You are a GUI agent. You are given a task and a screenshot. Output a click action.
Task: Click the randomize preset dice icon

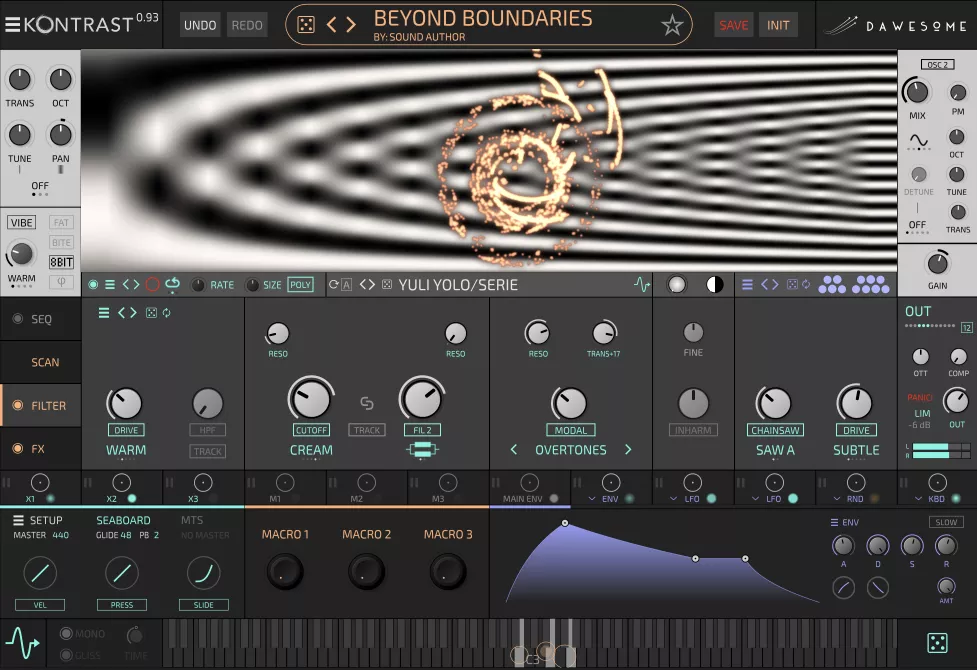pos(306,25)
